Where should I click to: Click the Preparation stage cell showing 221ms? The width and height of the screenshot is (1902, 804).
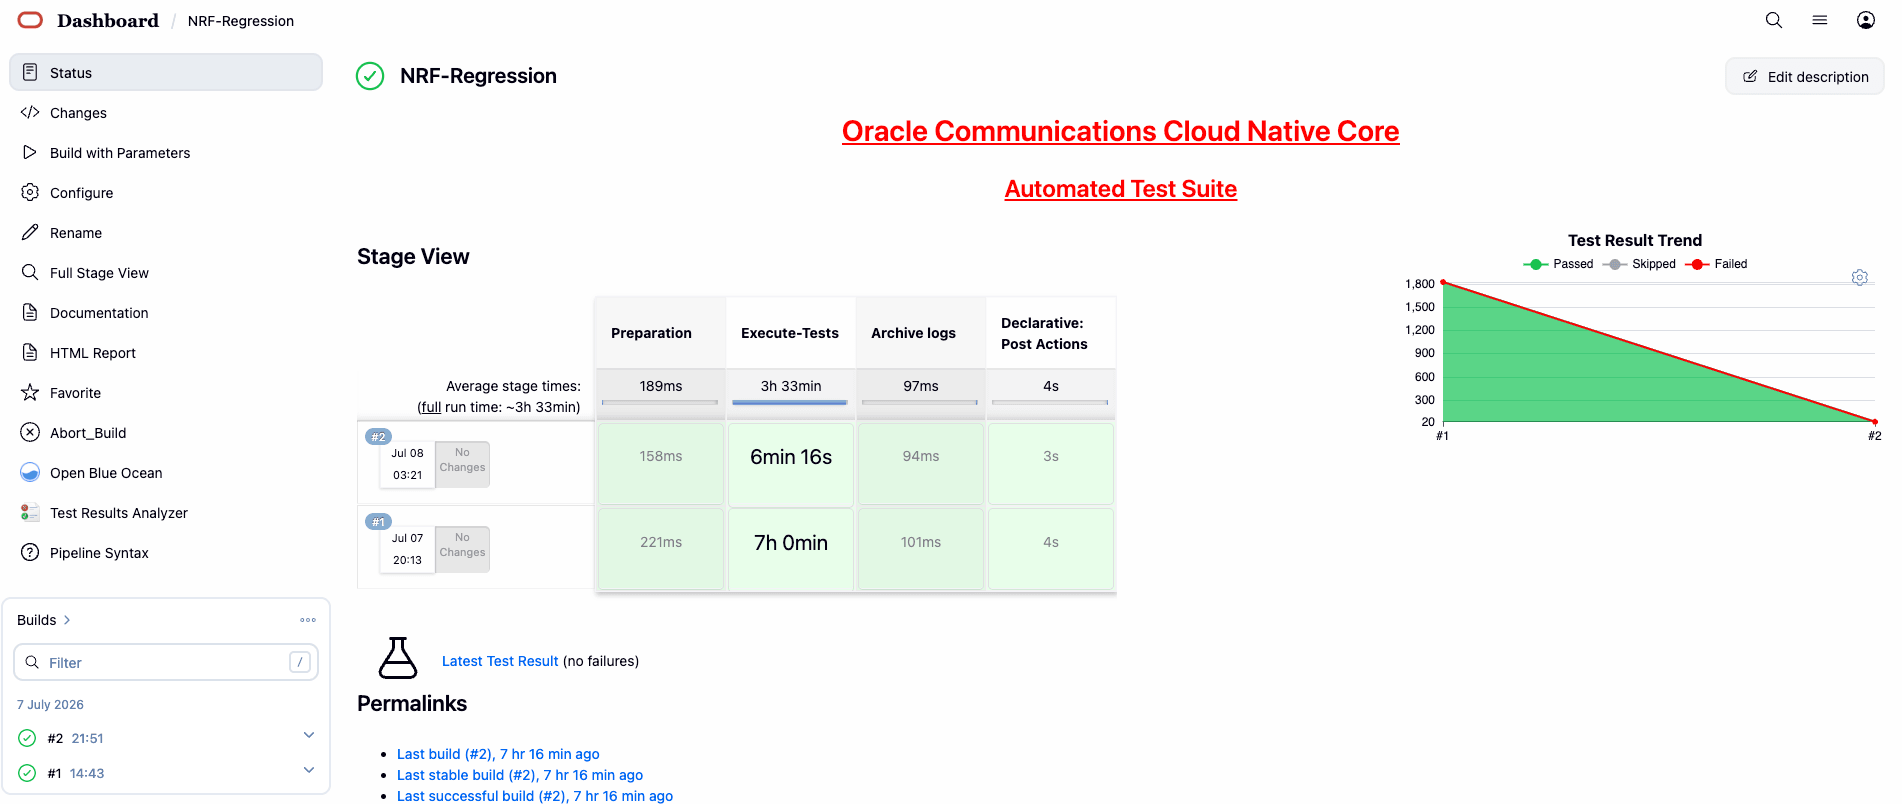click(x=661, y=548)
